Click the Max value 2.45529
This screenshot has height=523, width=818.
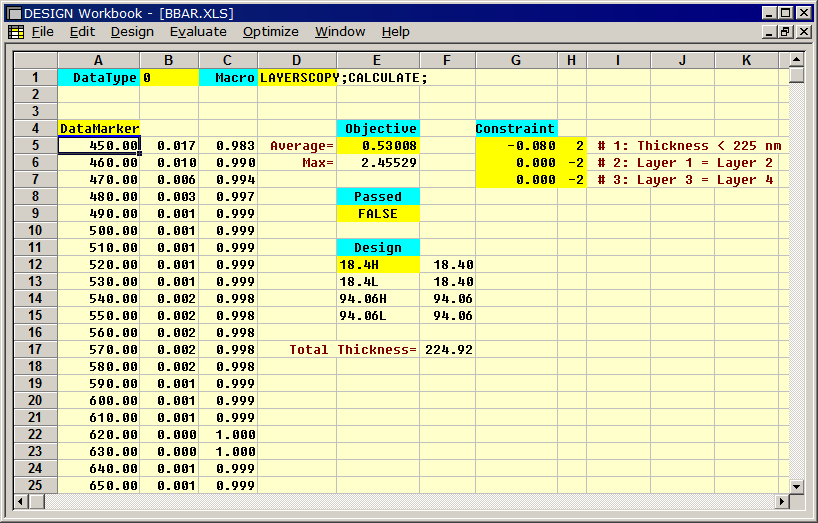378,163
